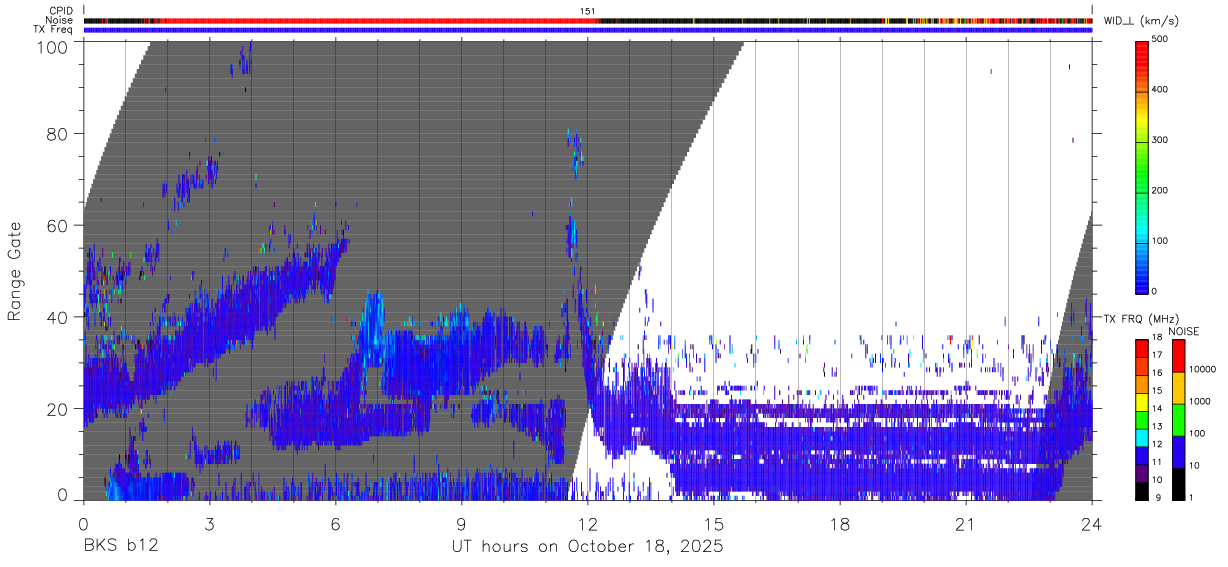Click the 40 tick on Range Gate axis
The image size is (1228, 567).
[x=58, y=316]
